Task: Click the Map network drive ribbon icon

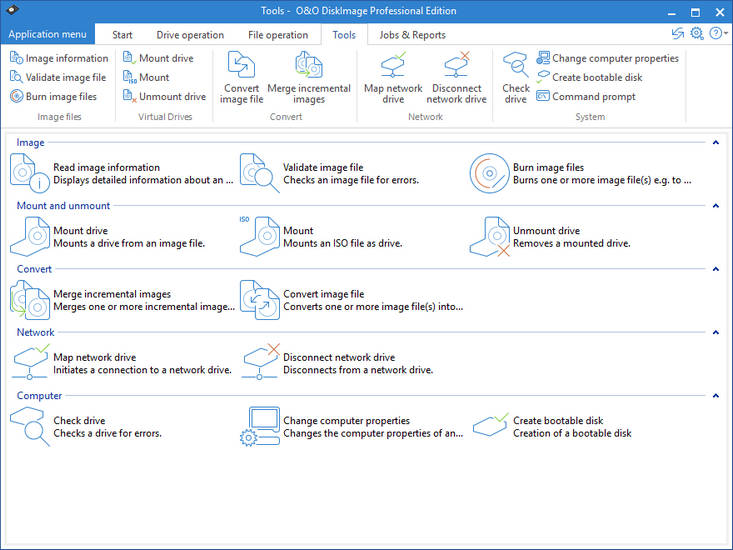Action: pyautogui.click(x=393, y=66)
